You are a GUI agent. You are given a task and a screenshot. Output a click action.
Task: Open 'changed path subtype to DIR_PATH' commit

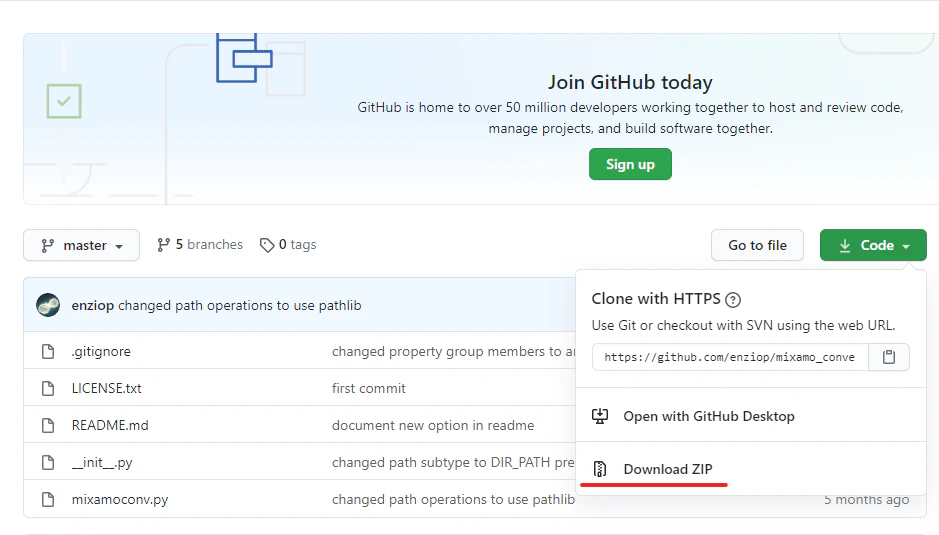pyautogui.click(x=453, y=463)
